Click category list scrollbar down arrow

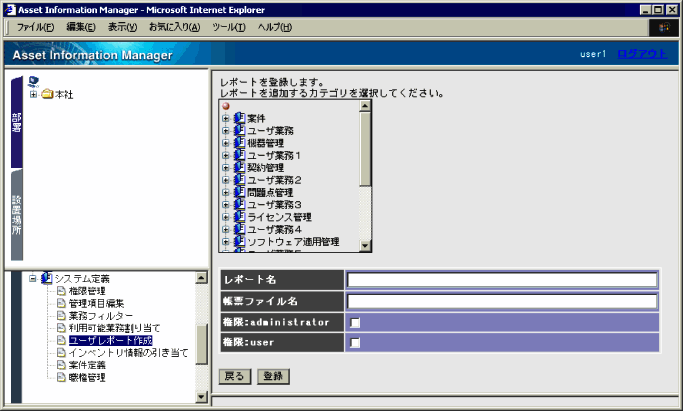pos(365,246)
